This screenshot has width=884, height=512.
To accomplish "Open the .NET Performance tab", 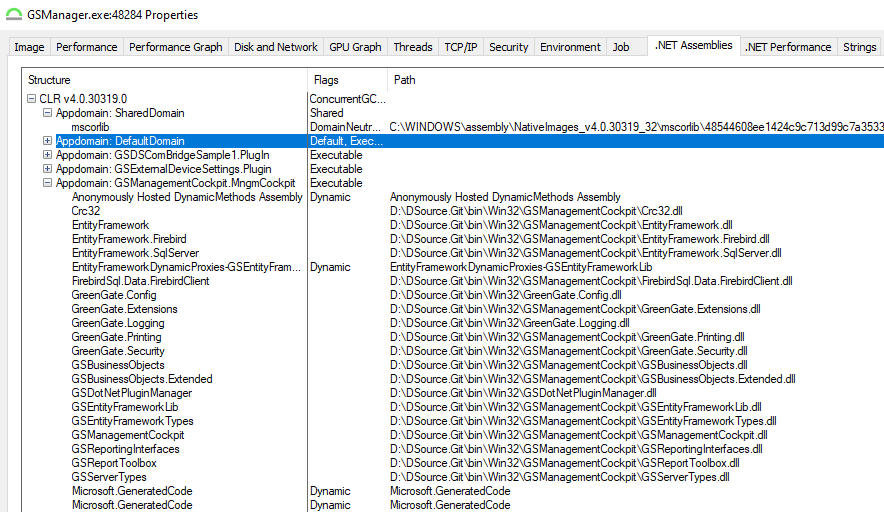I will tap(788, 47).
